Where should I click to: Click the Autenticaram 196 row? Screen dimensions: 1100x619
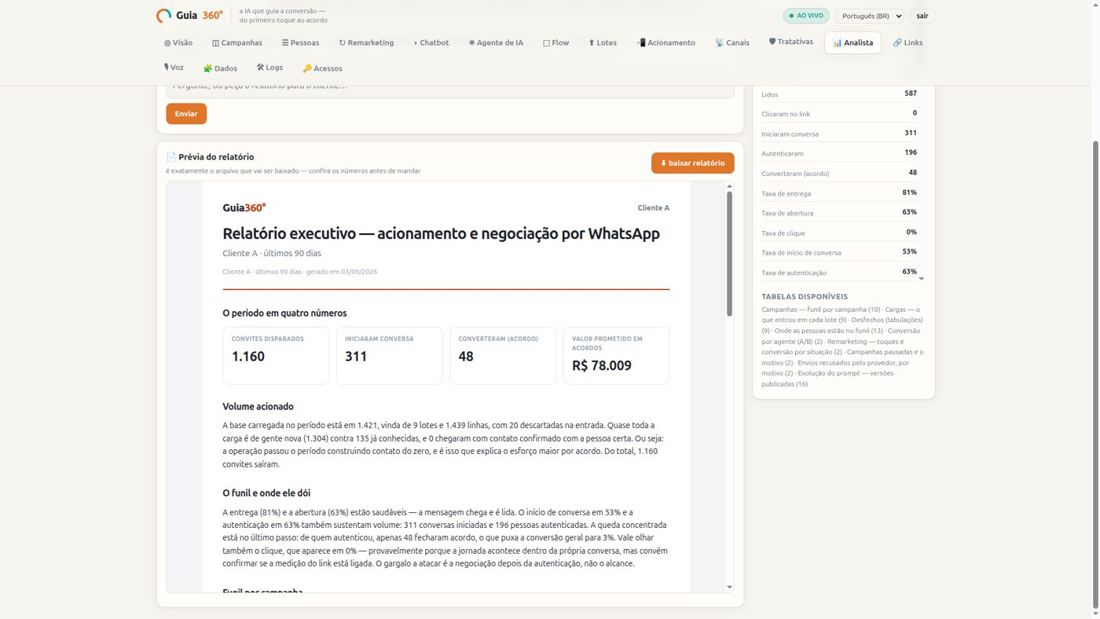tap(839, 153)
